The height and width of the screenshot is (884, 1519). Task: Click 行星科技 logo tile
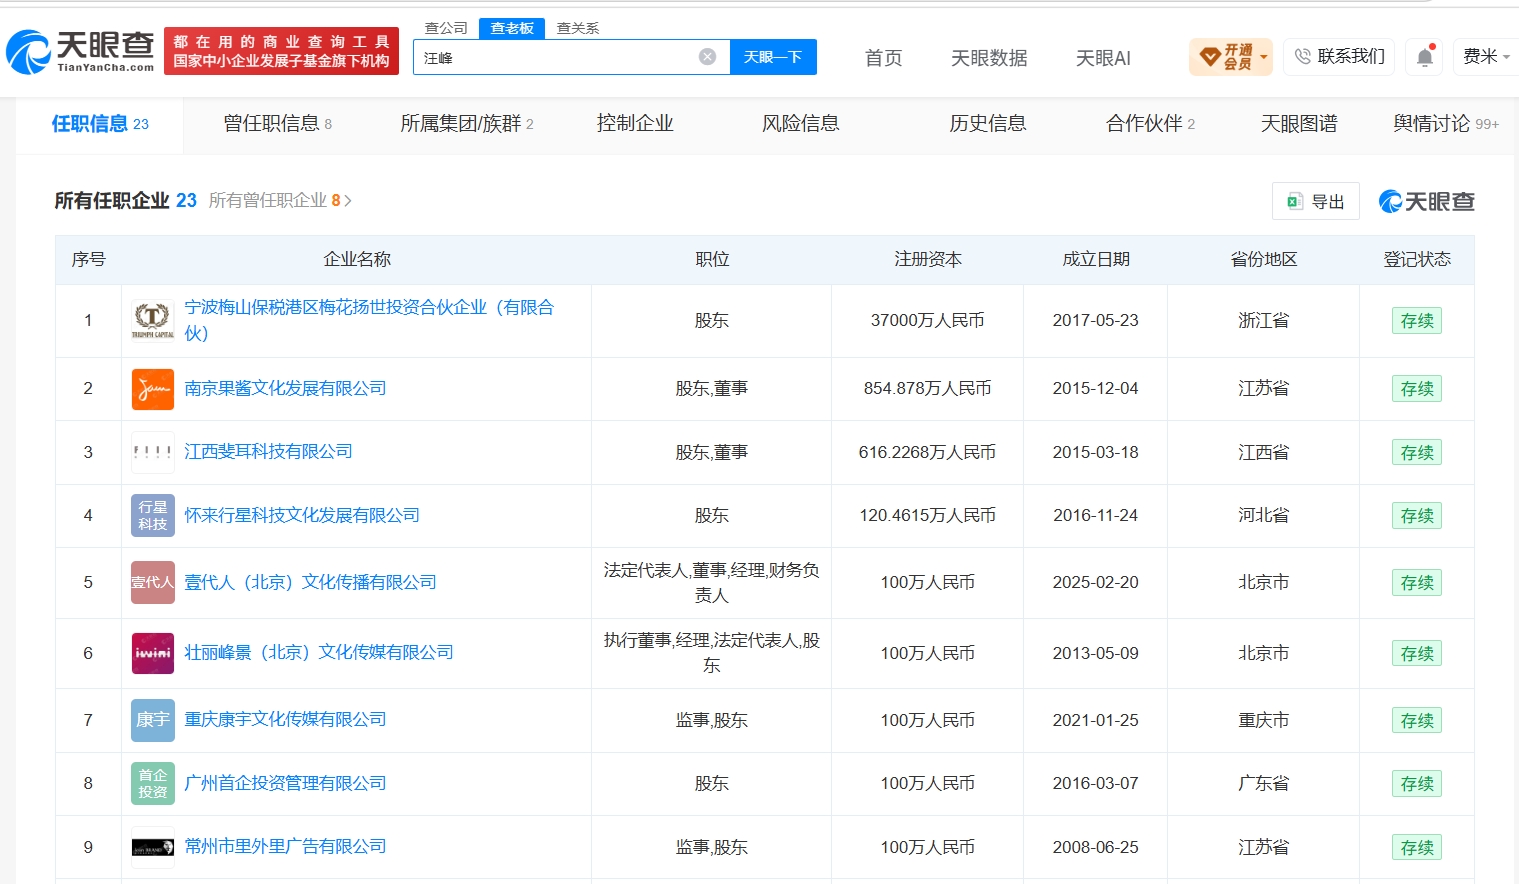pos(153,515)
